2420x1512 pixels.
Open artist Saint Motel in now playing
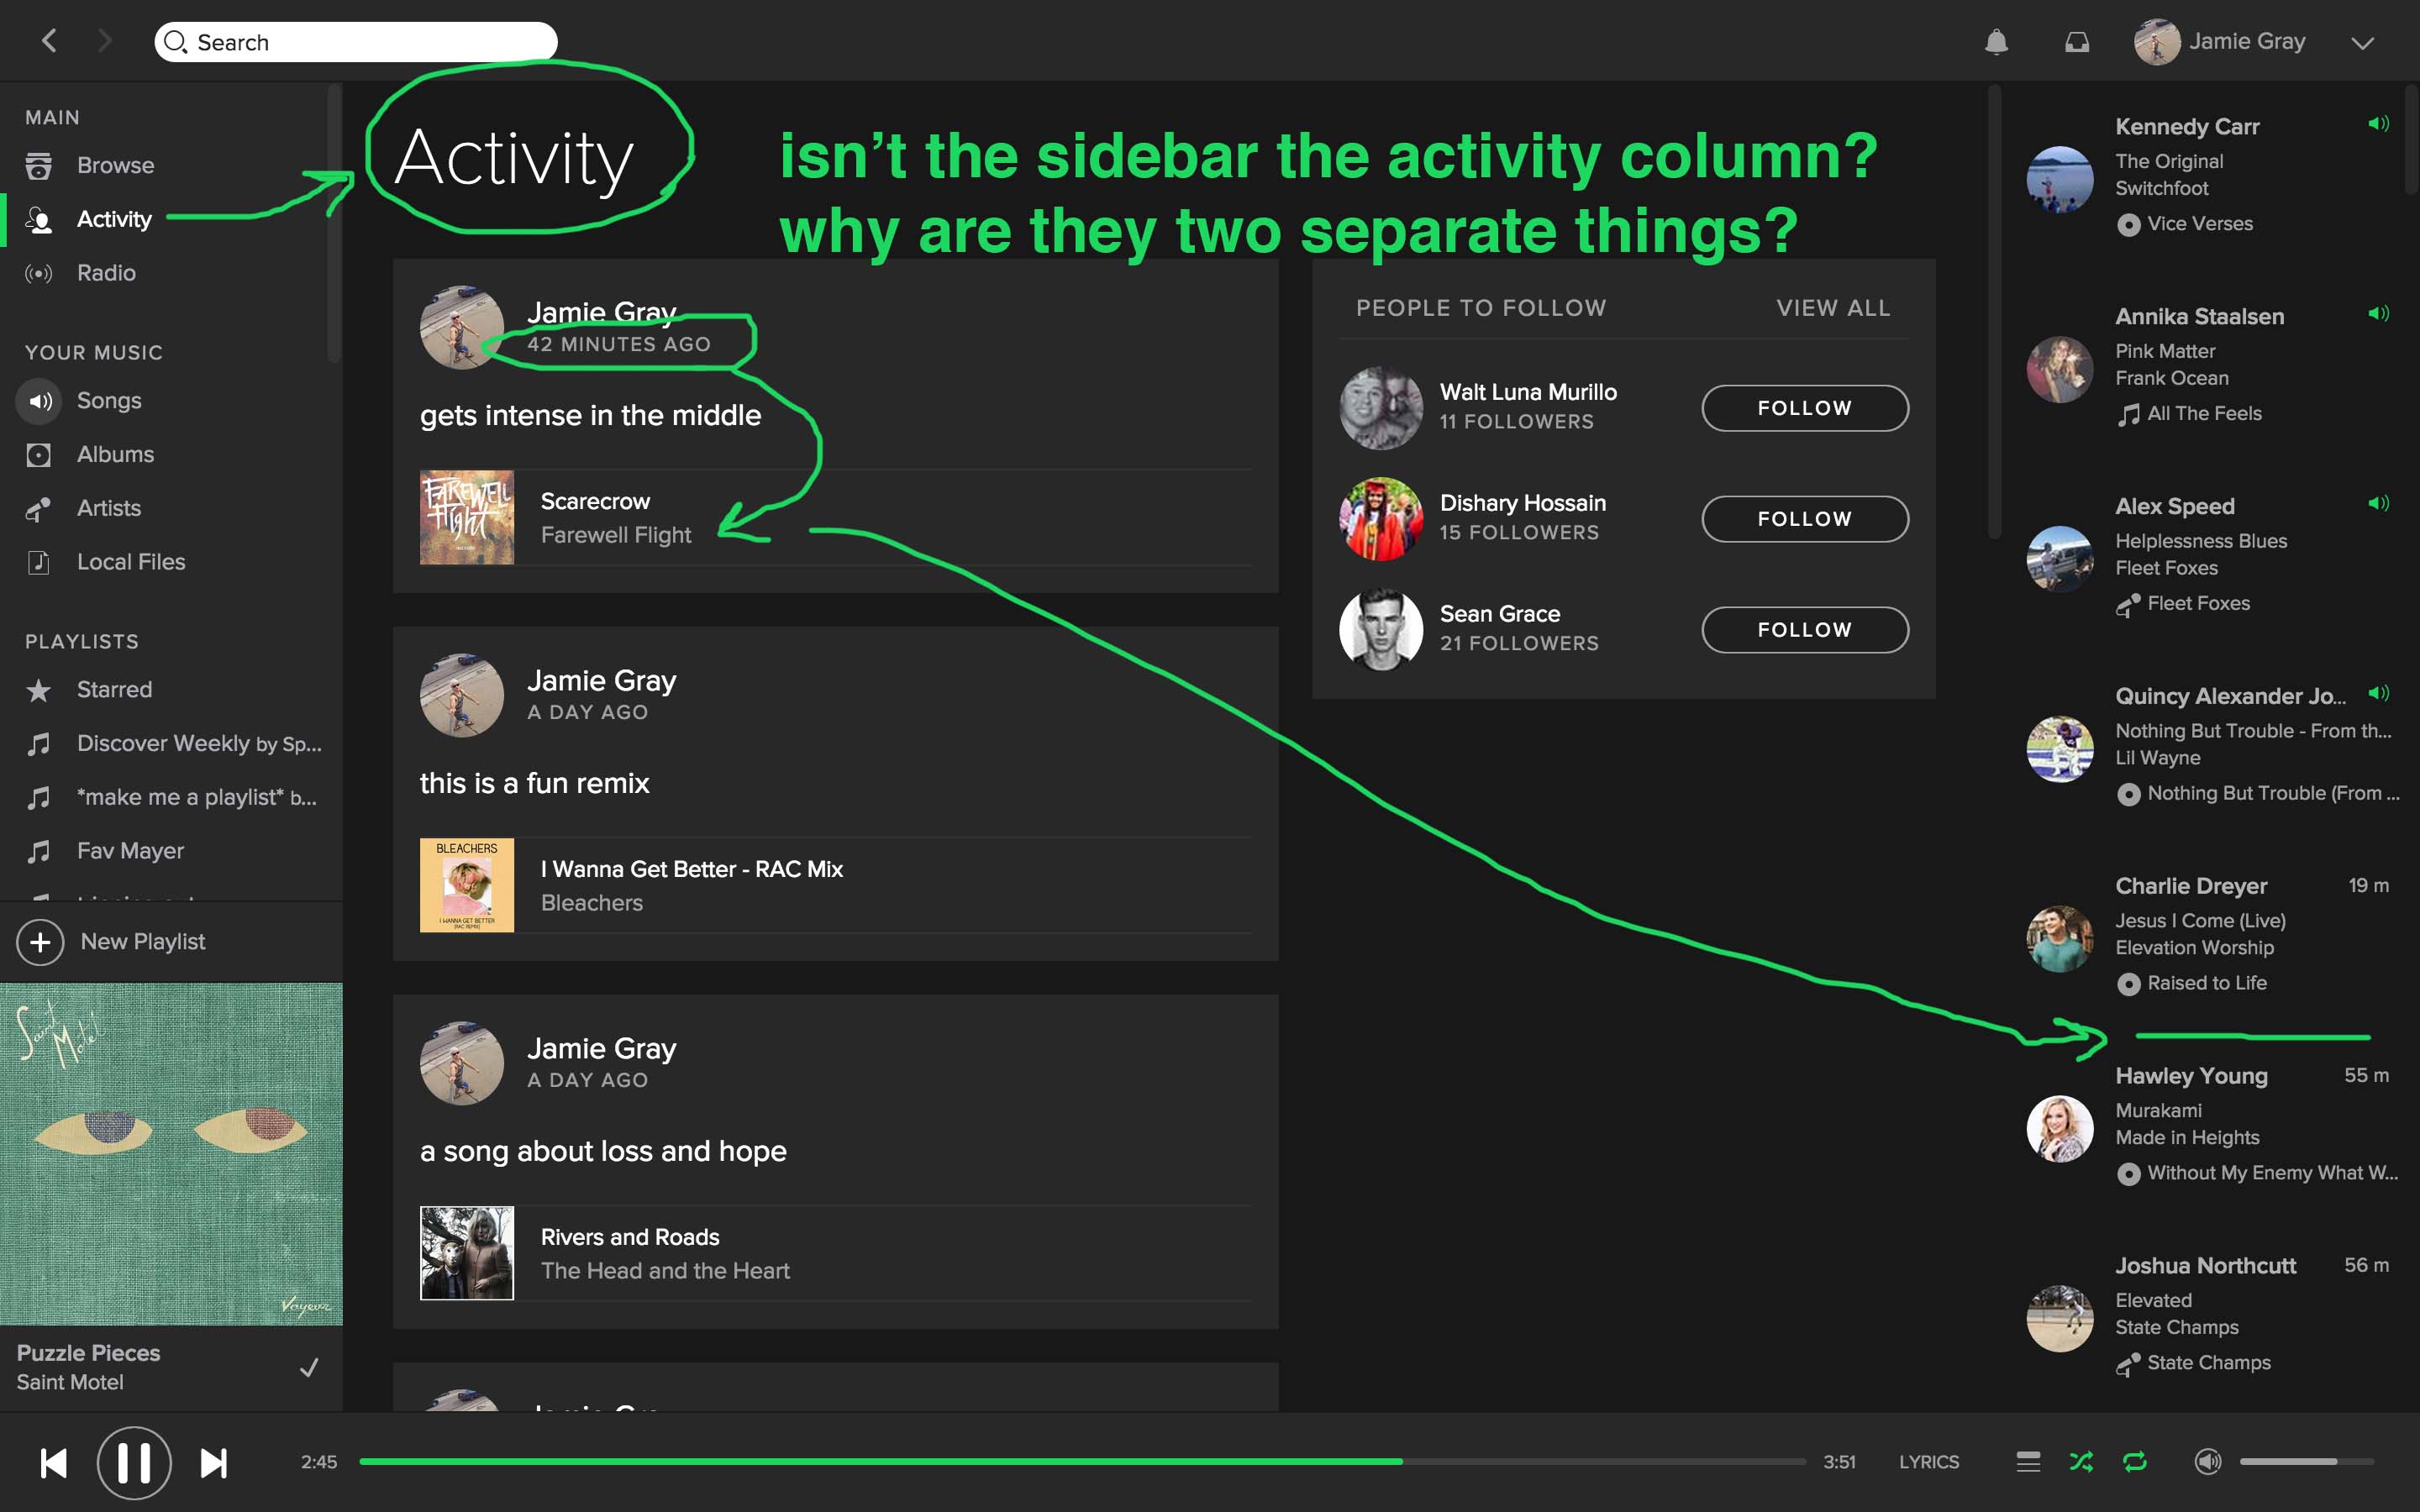tap(70, 1383)
